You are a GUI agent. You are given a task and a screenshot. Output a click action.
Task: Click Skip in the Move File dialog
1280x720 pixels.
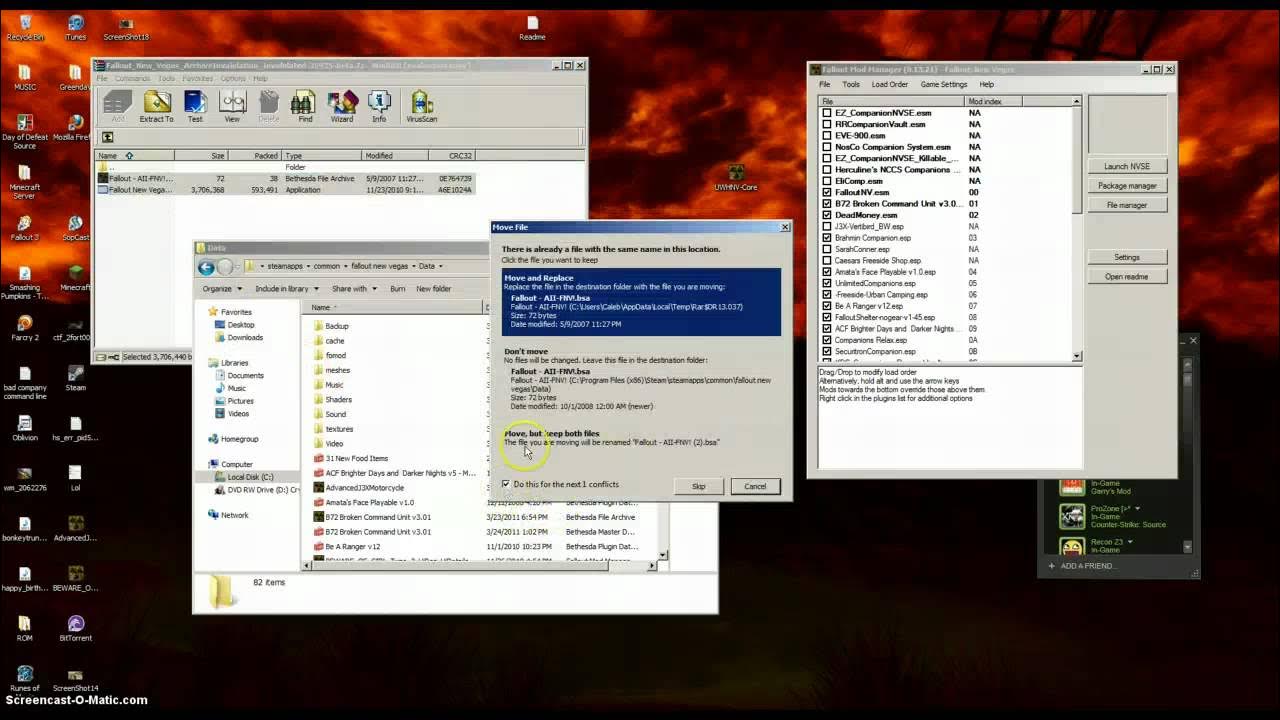coord(698,486)
